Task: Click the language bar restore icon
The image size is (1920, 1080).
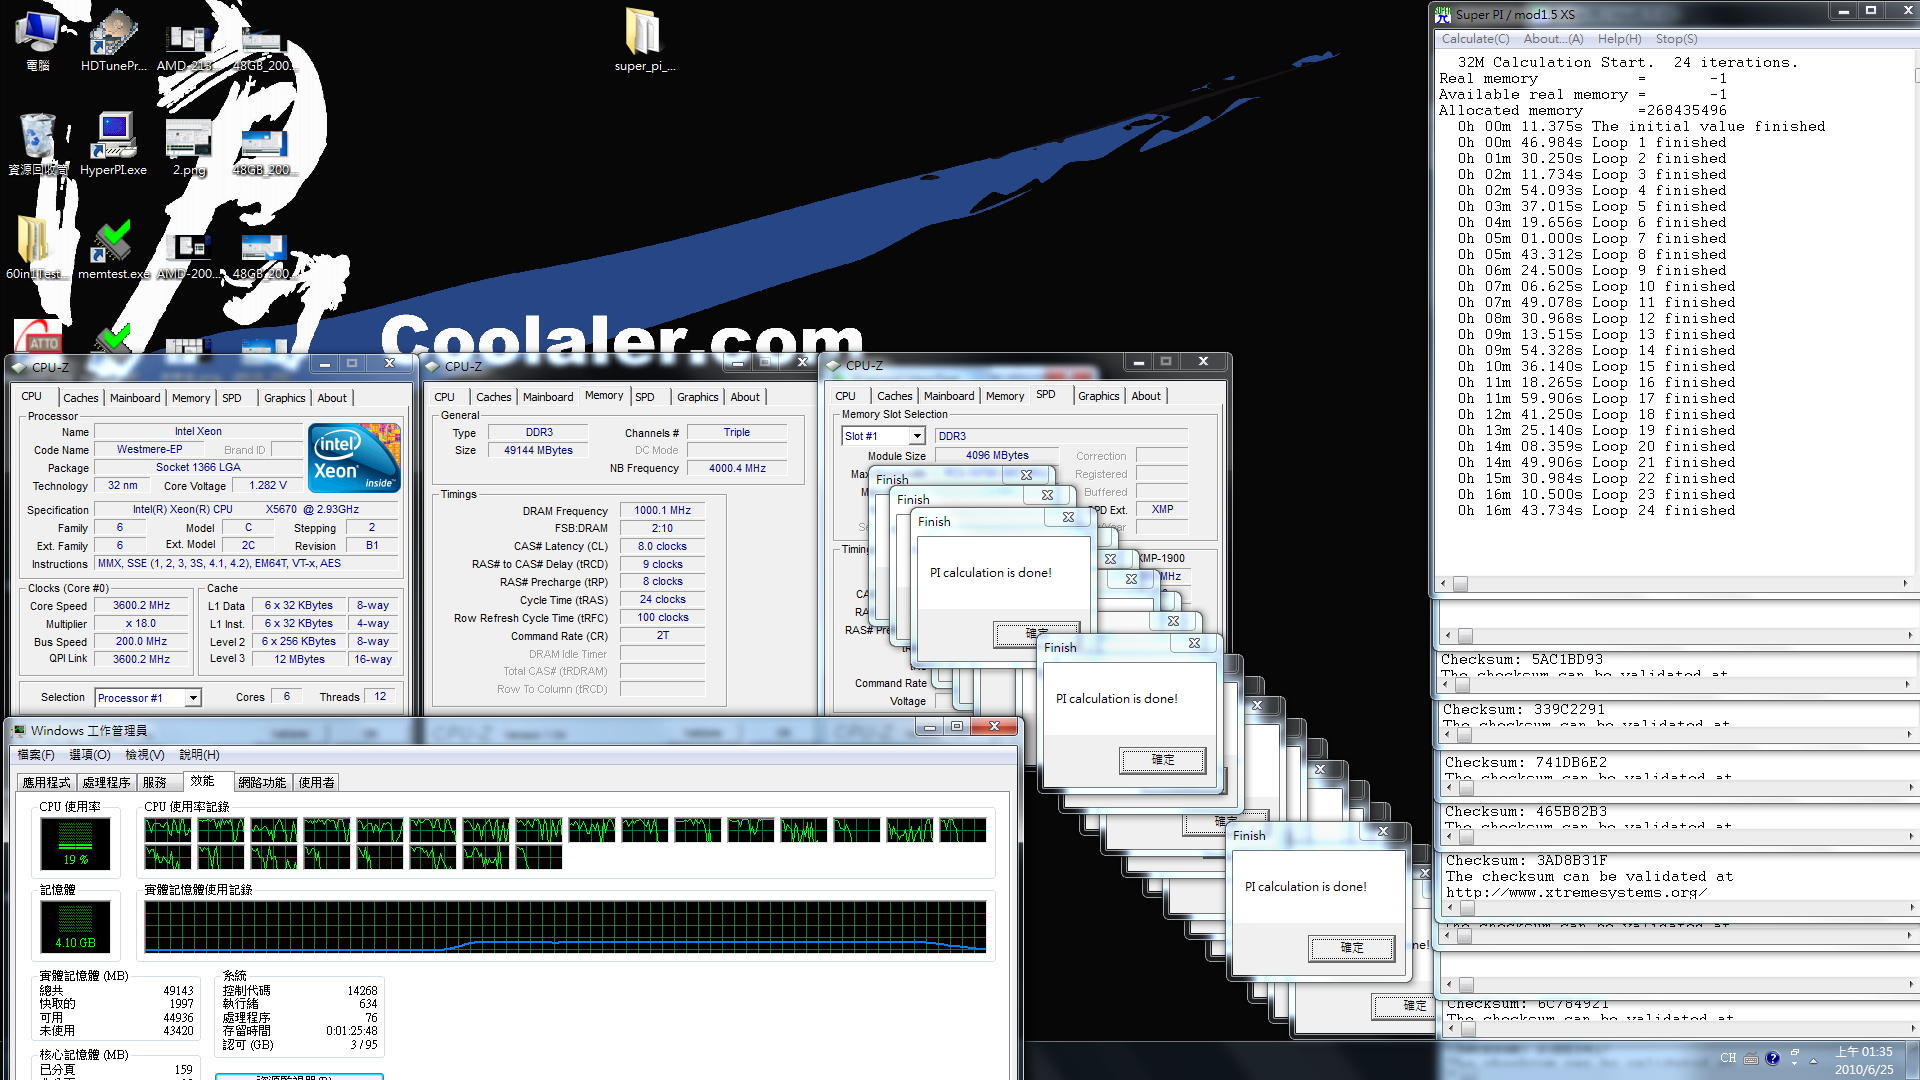Action: (1795, 1053)
